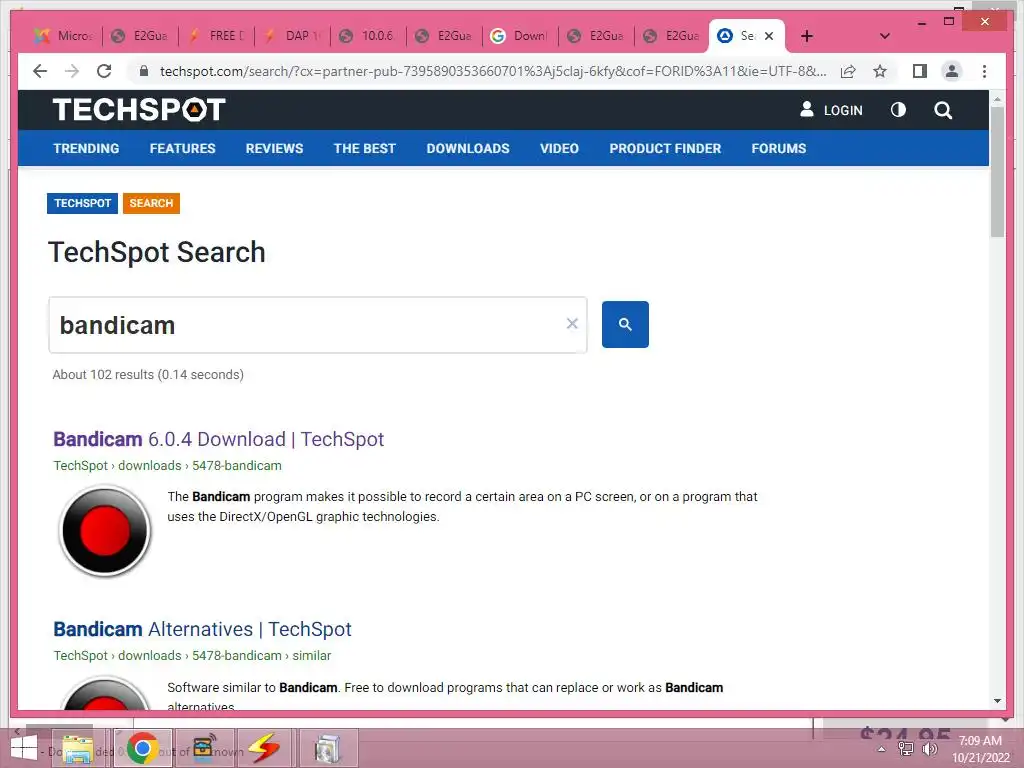Toggle dark mode contrast icon
The width and height of the screenshot is (1024, 768).
click(899, 110)
